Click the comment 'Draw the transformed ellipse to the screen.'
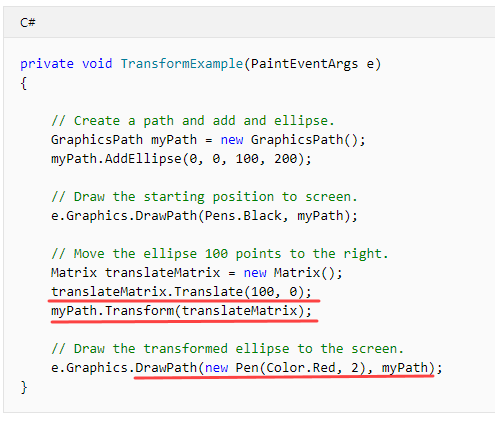Screen dimensions: 495x423 227,349
